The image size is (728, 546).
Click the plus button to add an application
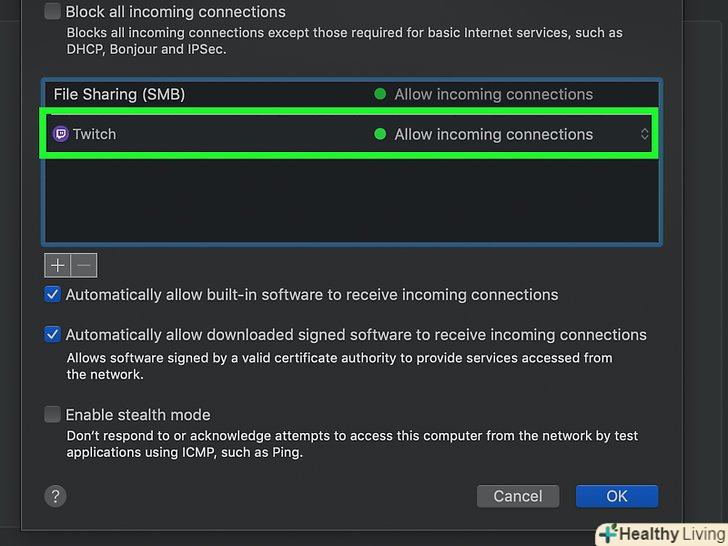click(x=58, y=265)
